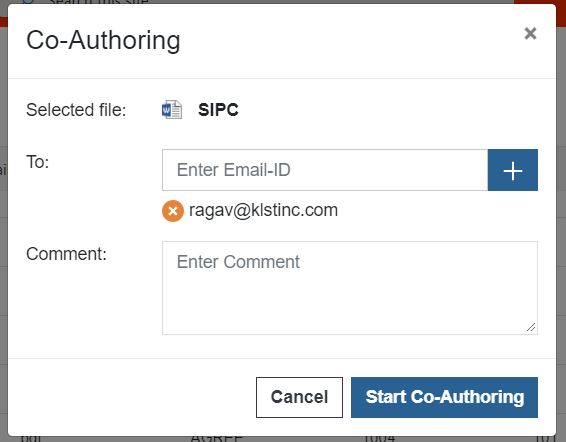This screenshot has height=442, width=566.
Task: Click the 1004 value in the background list
Action: [x=379, y=439]
